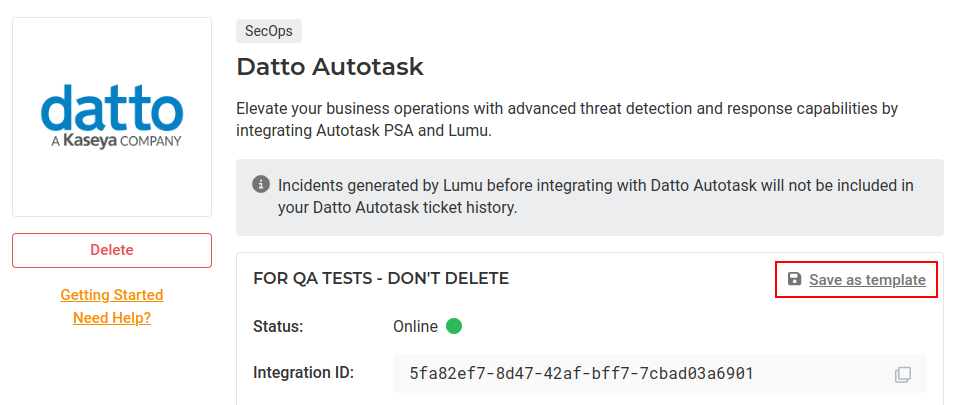Click the "FOR QA TESTS - DON'T DELETE" title
Image resolution: width=955 pixels, height=405 pixels.
tap(381, 278)
